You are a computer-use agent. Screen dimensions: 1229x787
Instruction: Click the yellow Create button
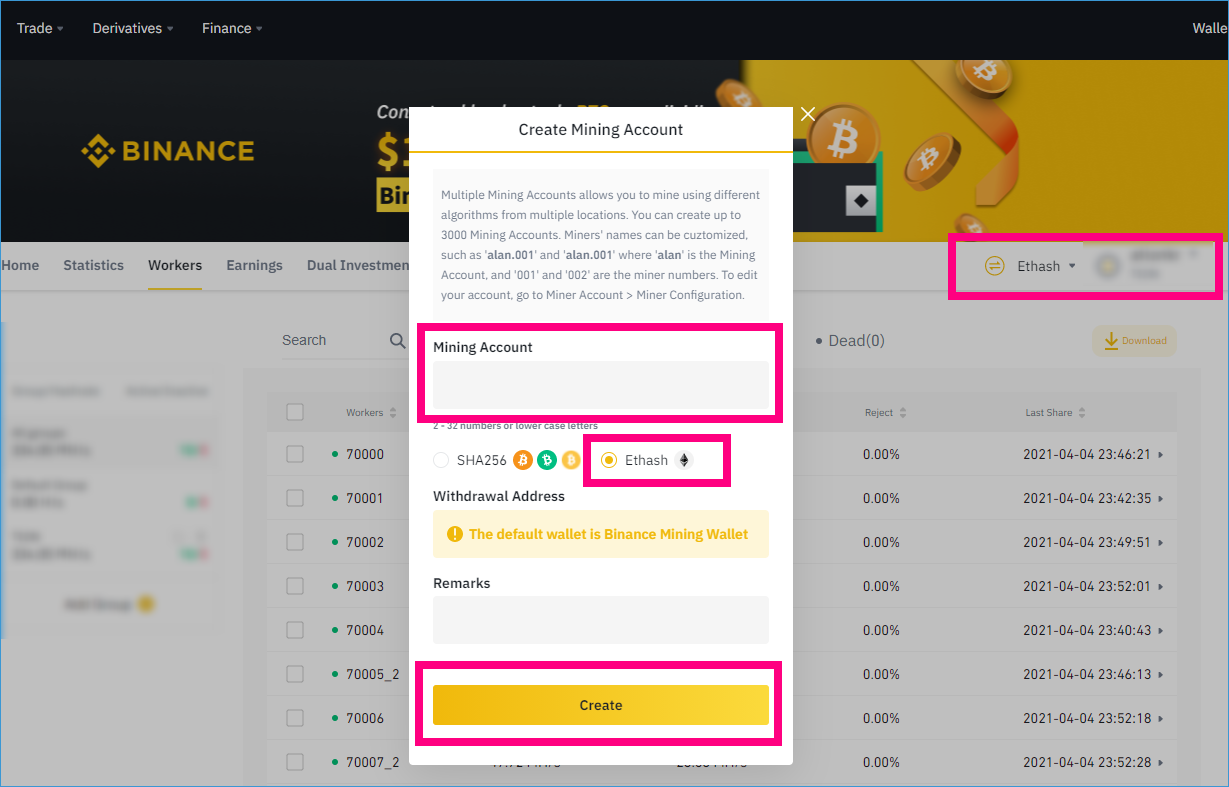[x=601, y=705]
